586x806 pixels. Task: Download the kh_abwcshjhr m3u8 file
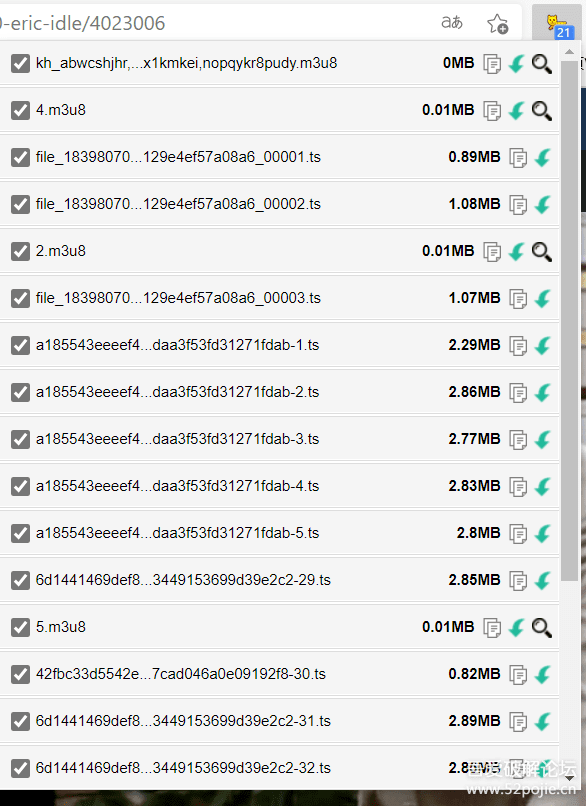coord(517,64)
